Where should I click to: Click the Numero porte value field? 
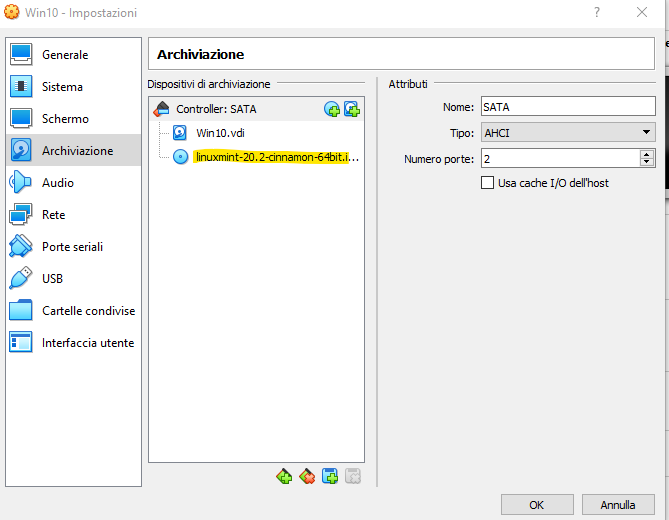click(561, 159)
